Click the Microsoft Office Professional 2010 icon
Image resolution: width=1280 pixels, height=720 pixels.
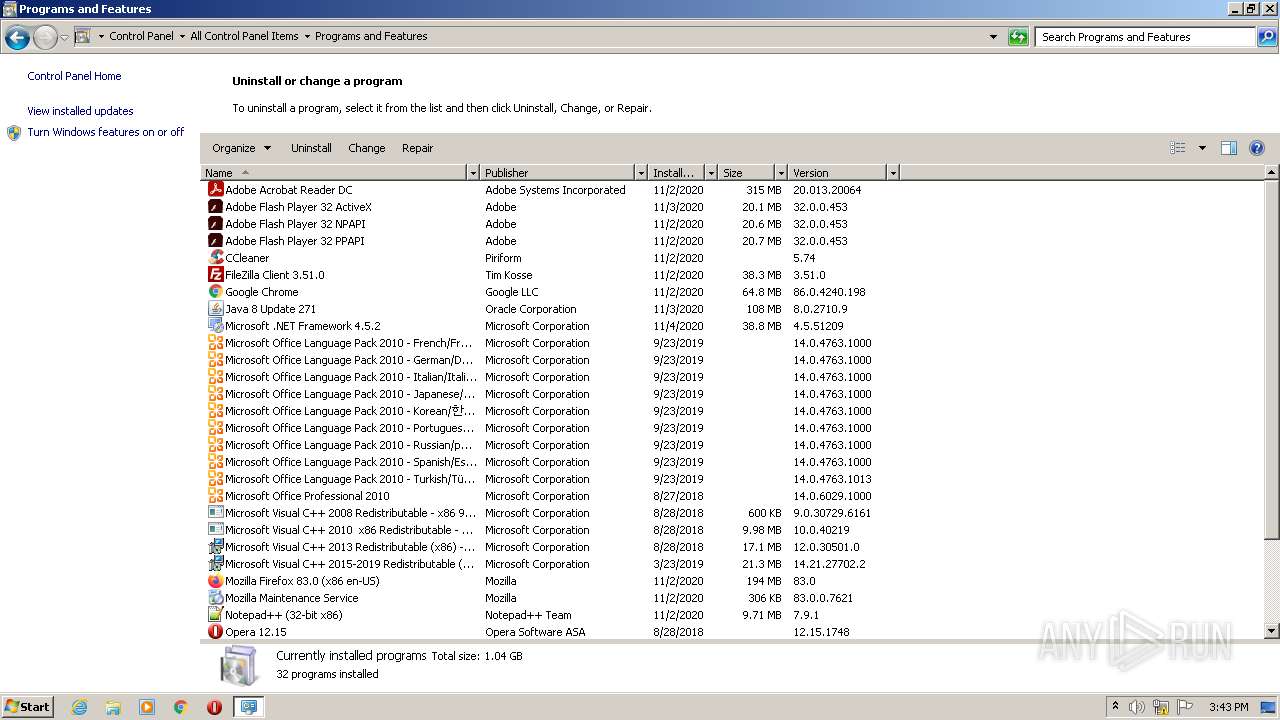(215, 495)
